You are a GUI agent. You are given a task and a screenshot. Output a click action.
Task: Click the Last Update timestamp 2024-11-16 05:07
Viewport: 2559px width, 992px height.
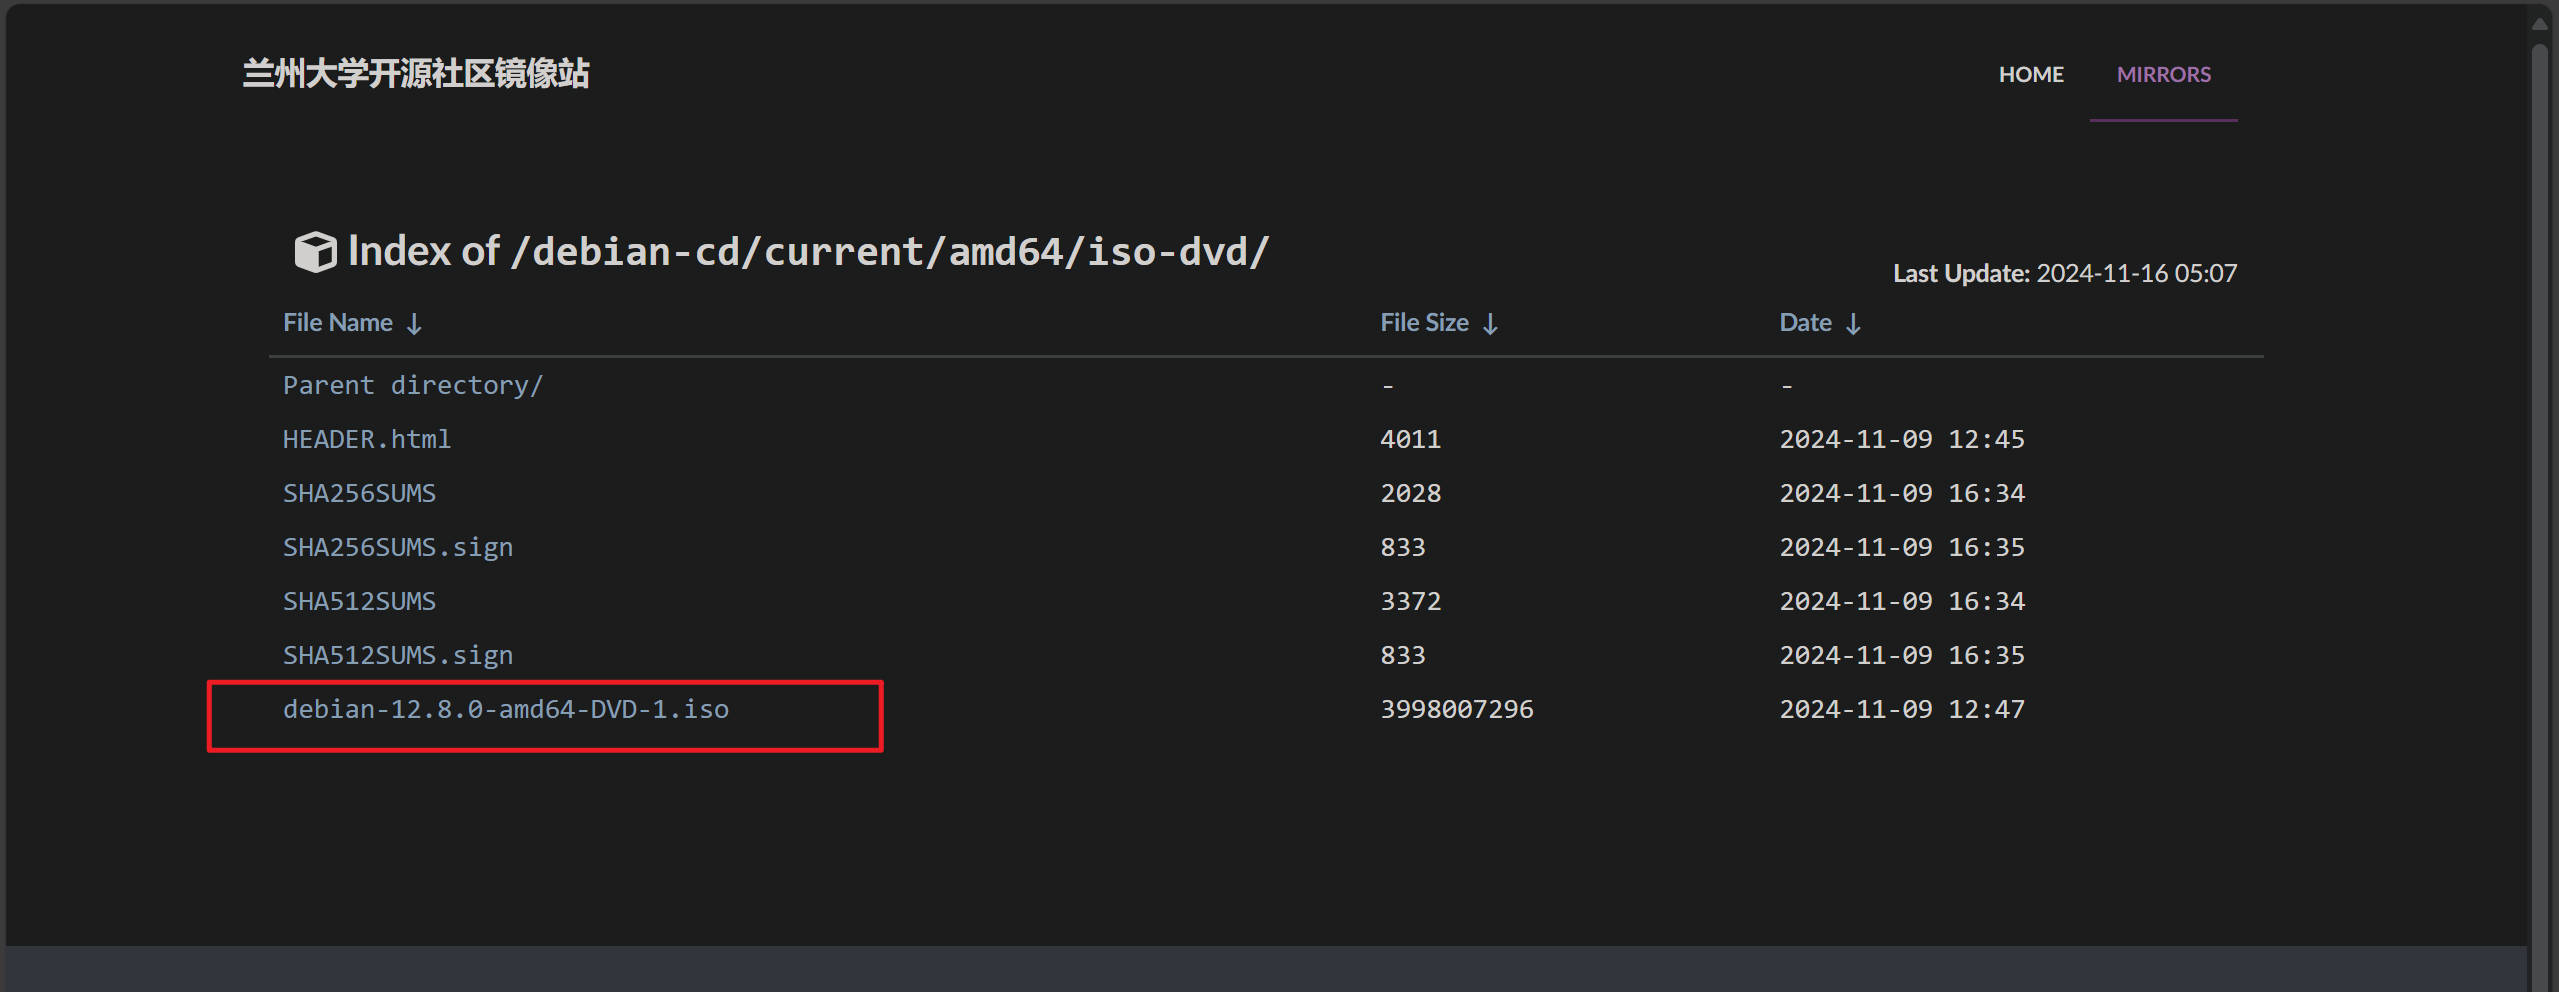click(x=2136, y=273)
